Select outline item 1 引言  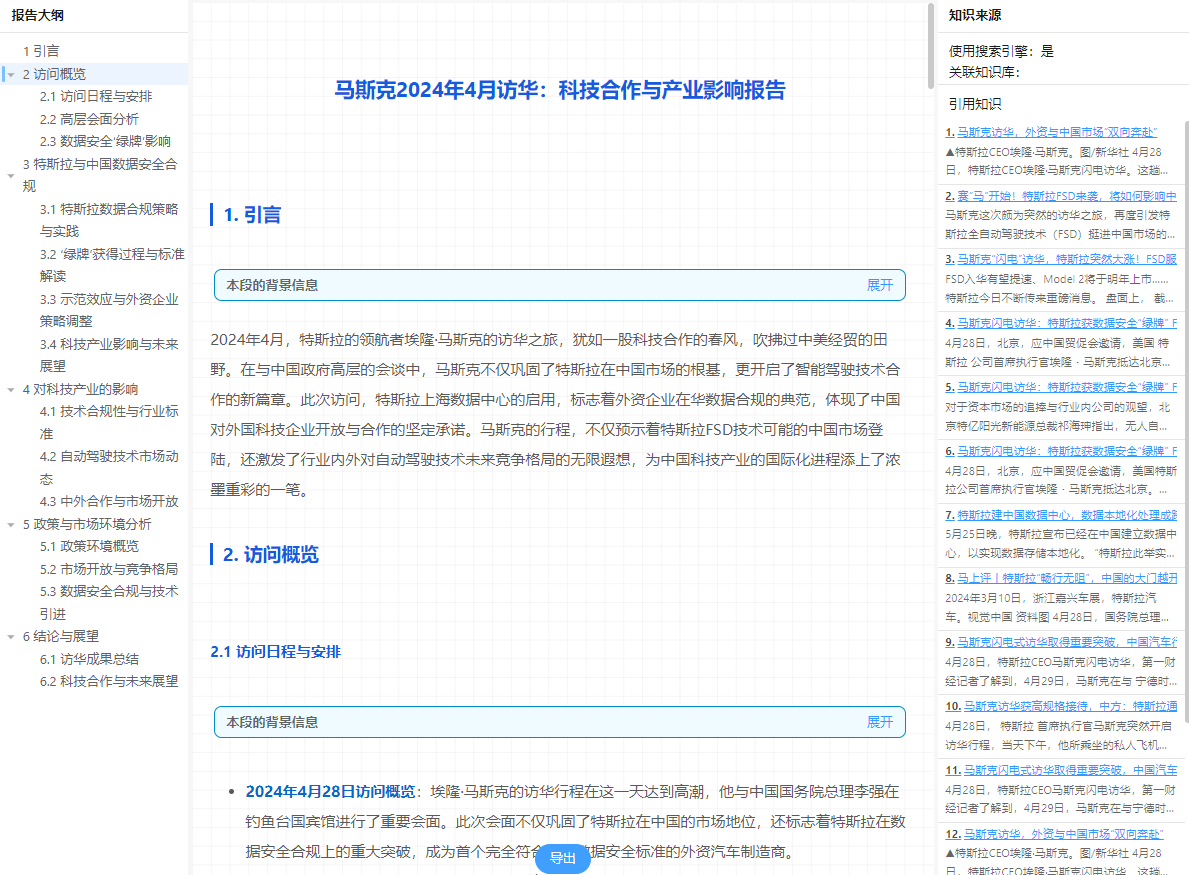coord(40,50)
